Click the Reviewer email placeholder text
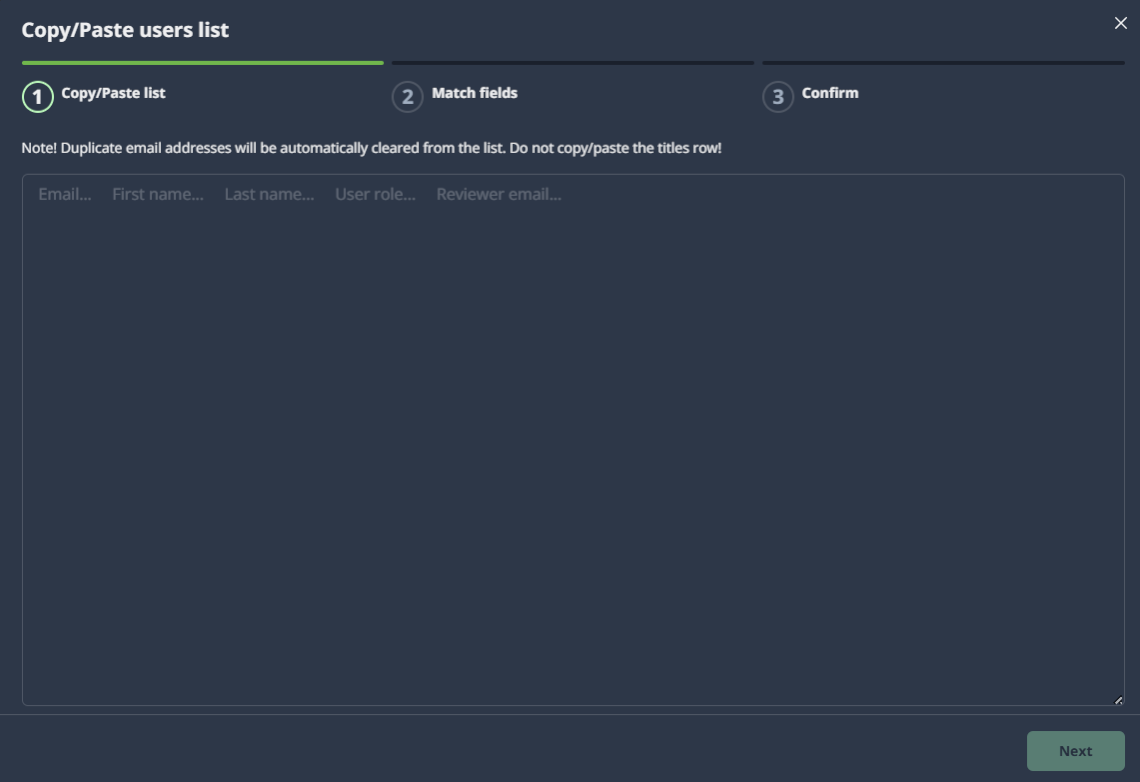Screen dimensions: 1140x782 pyautogui.click(x=499, y=194)
